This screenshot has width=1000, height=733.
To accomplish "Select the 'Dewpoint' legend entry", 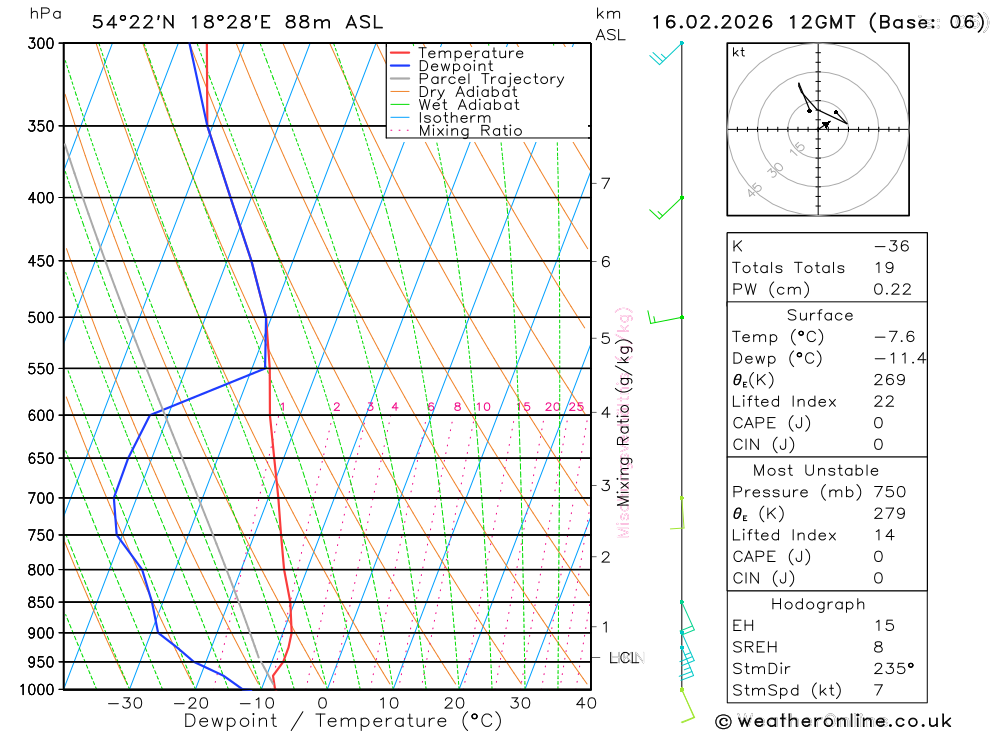I will (x=455, y=66).
